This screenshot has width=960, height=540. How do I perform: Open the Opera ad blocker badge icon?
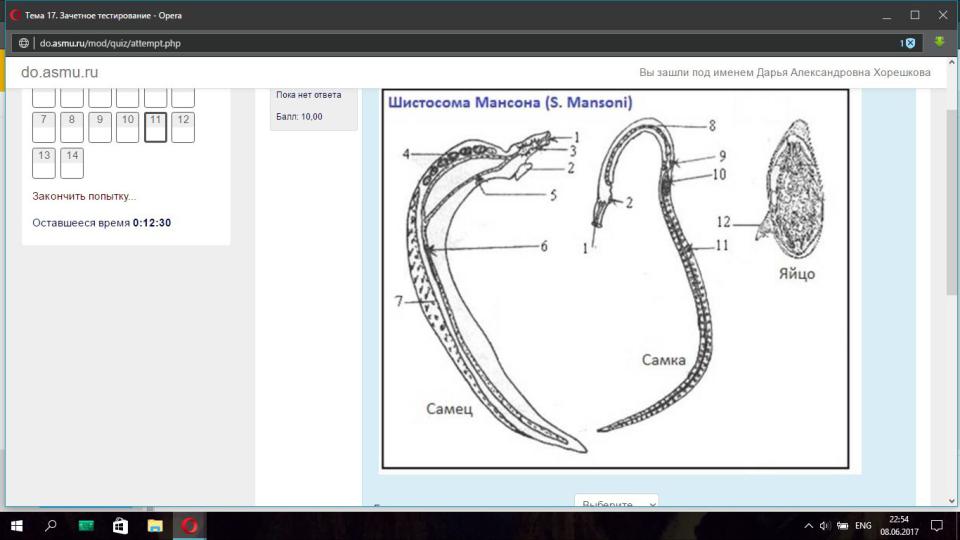908,43
